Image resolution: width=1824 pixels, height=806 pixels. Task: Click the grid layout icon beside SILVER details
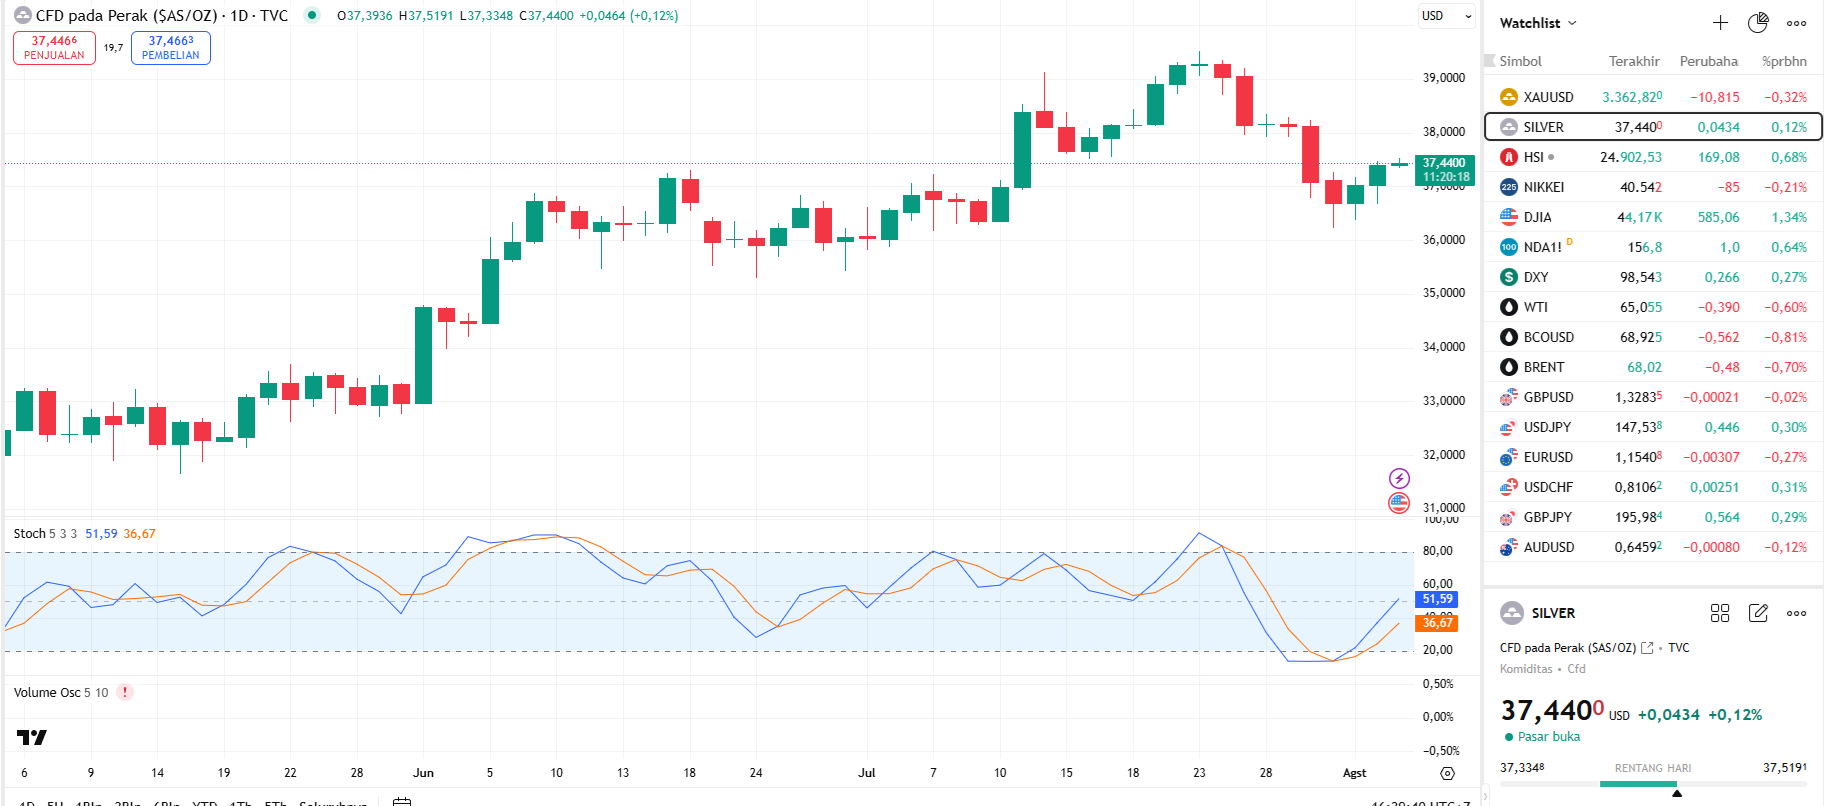[1720, 613]
